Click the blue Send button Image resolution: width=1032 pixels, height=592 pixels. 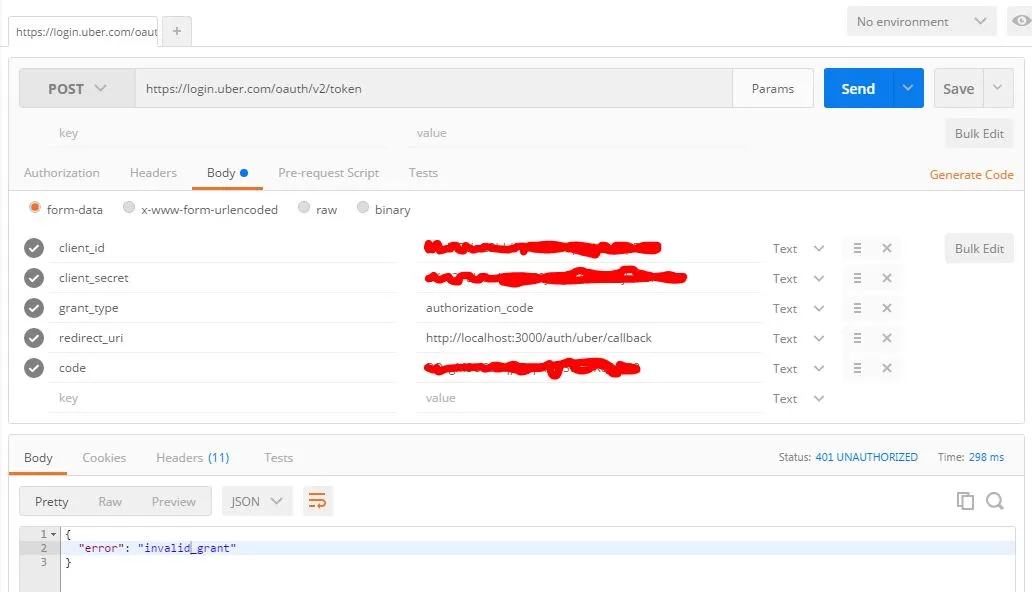(x=858, y=88)
